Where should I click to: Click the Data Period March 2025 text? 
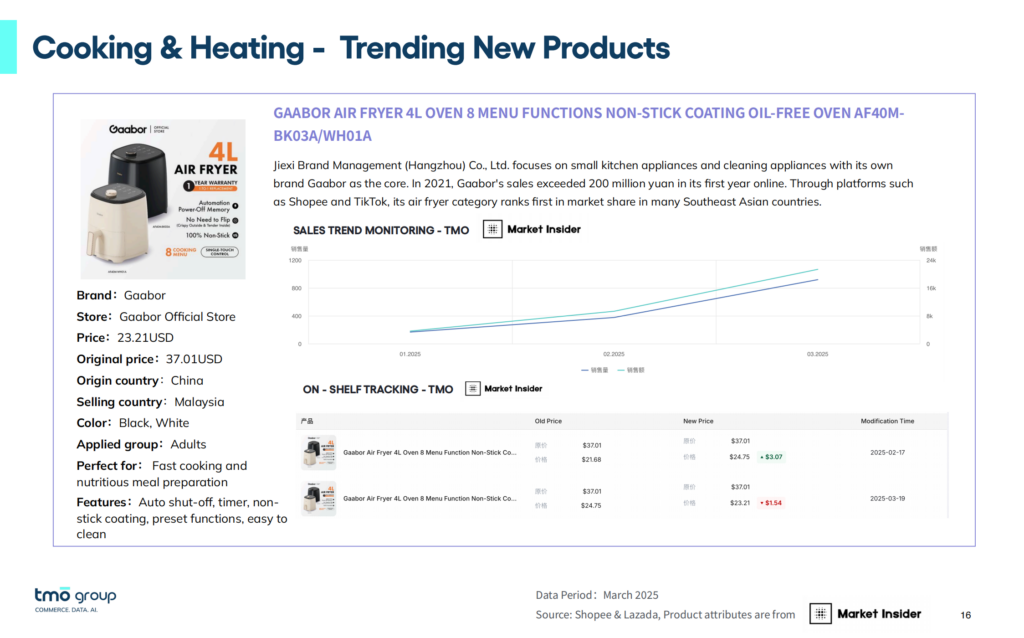(x=597, y=595)
